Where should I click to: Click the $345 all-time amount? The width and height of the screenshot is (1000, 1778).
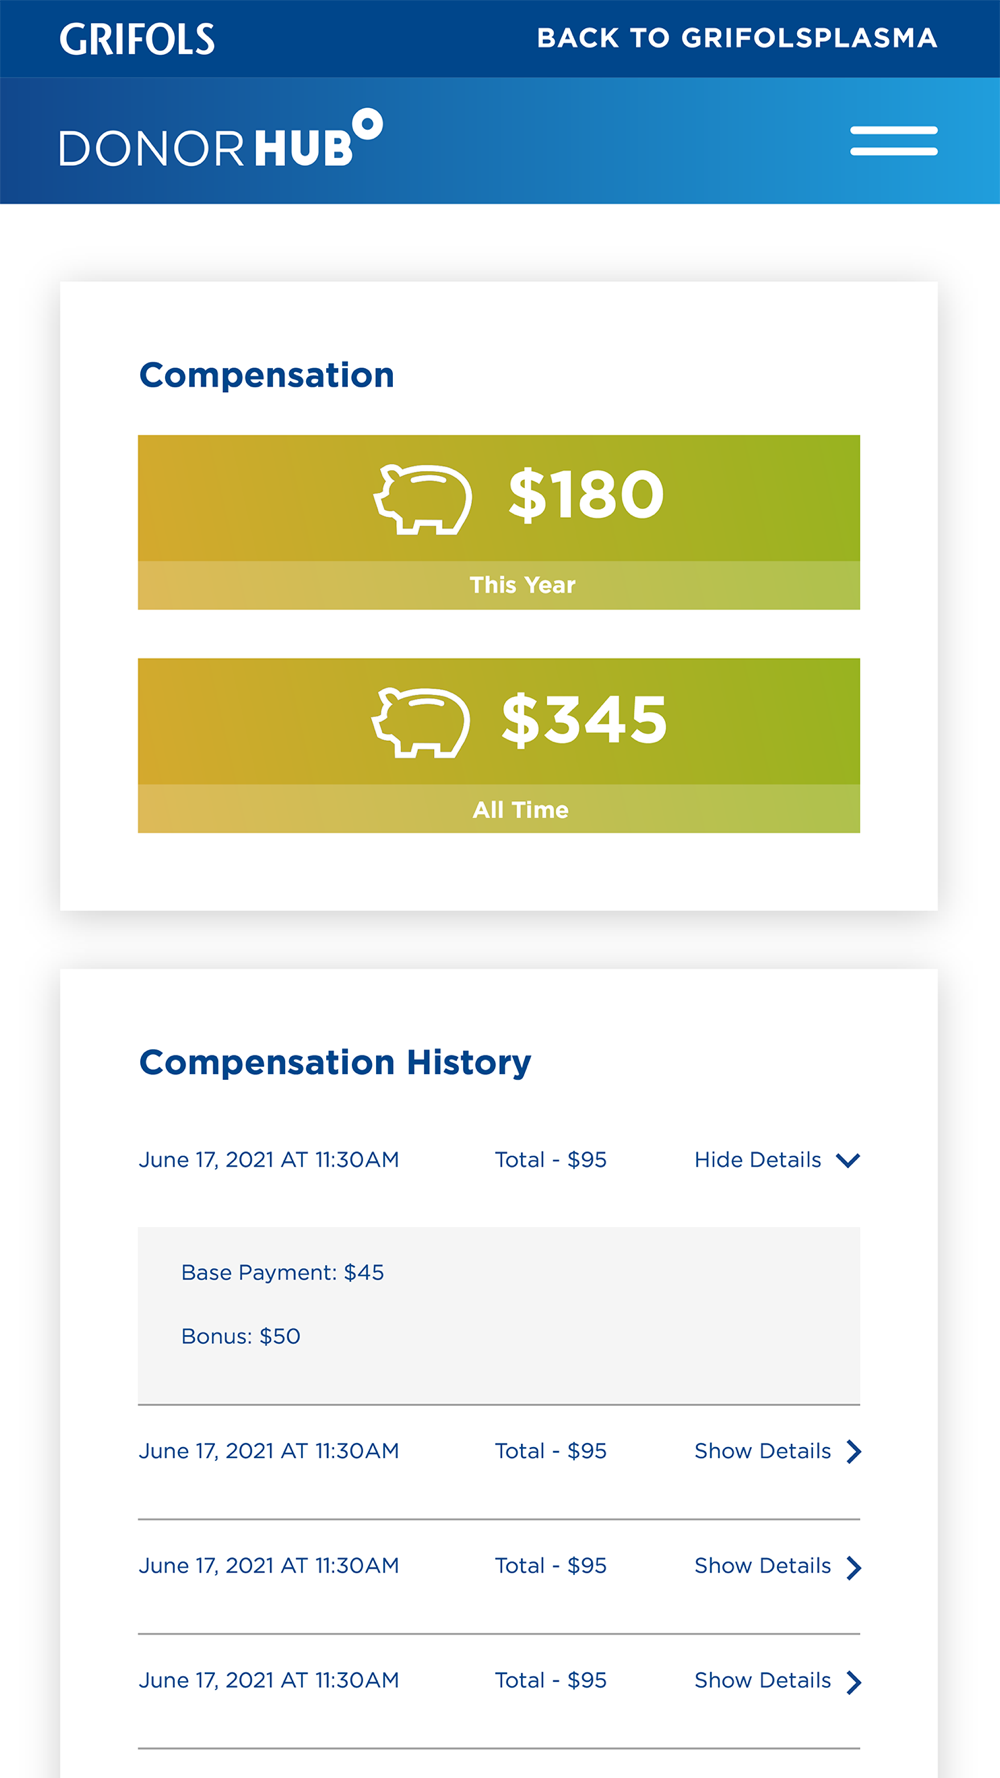point(584,720)
